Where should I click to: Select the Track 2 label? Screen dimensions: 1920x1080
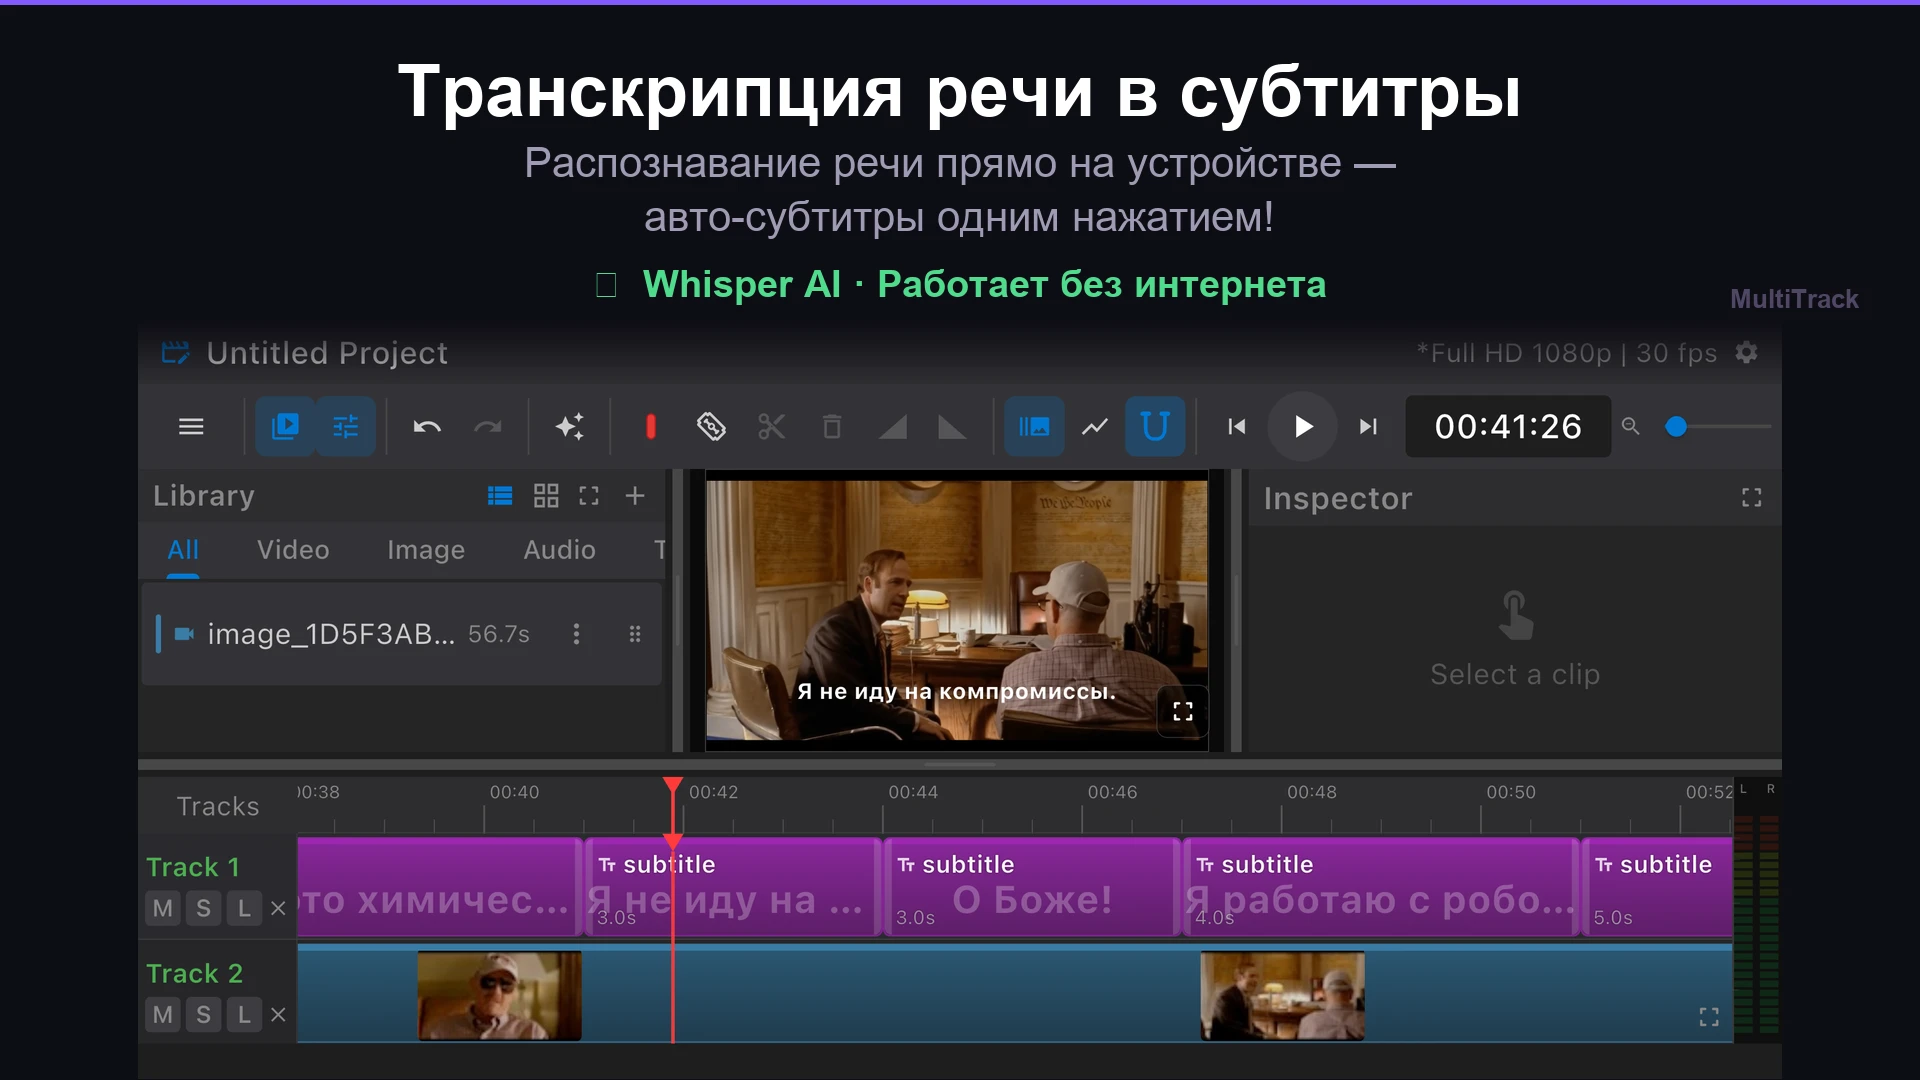click(x=194, y=973)
